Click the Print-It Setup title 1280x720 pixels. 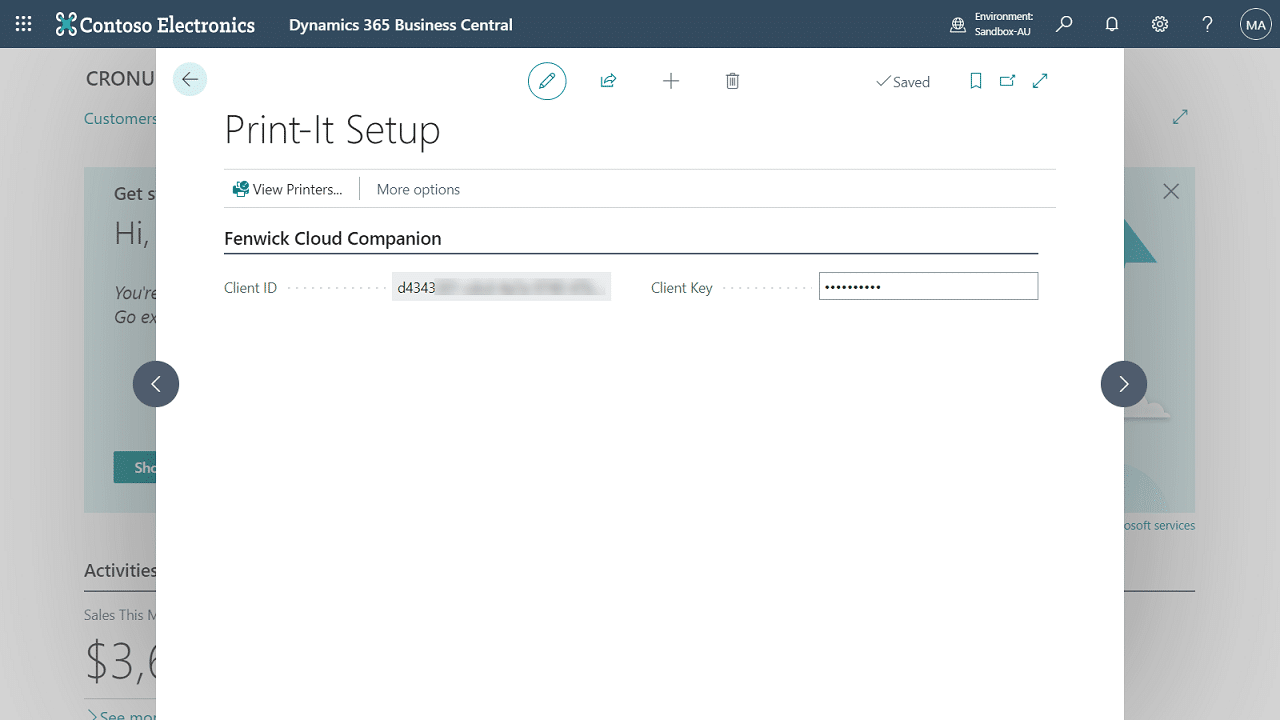[332, 130]
